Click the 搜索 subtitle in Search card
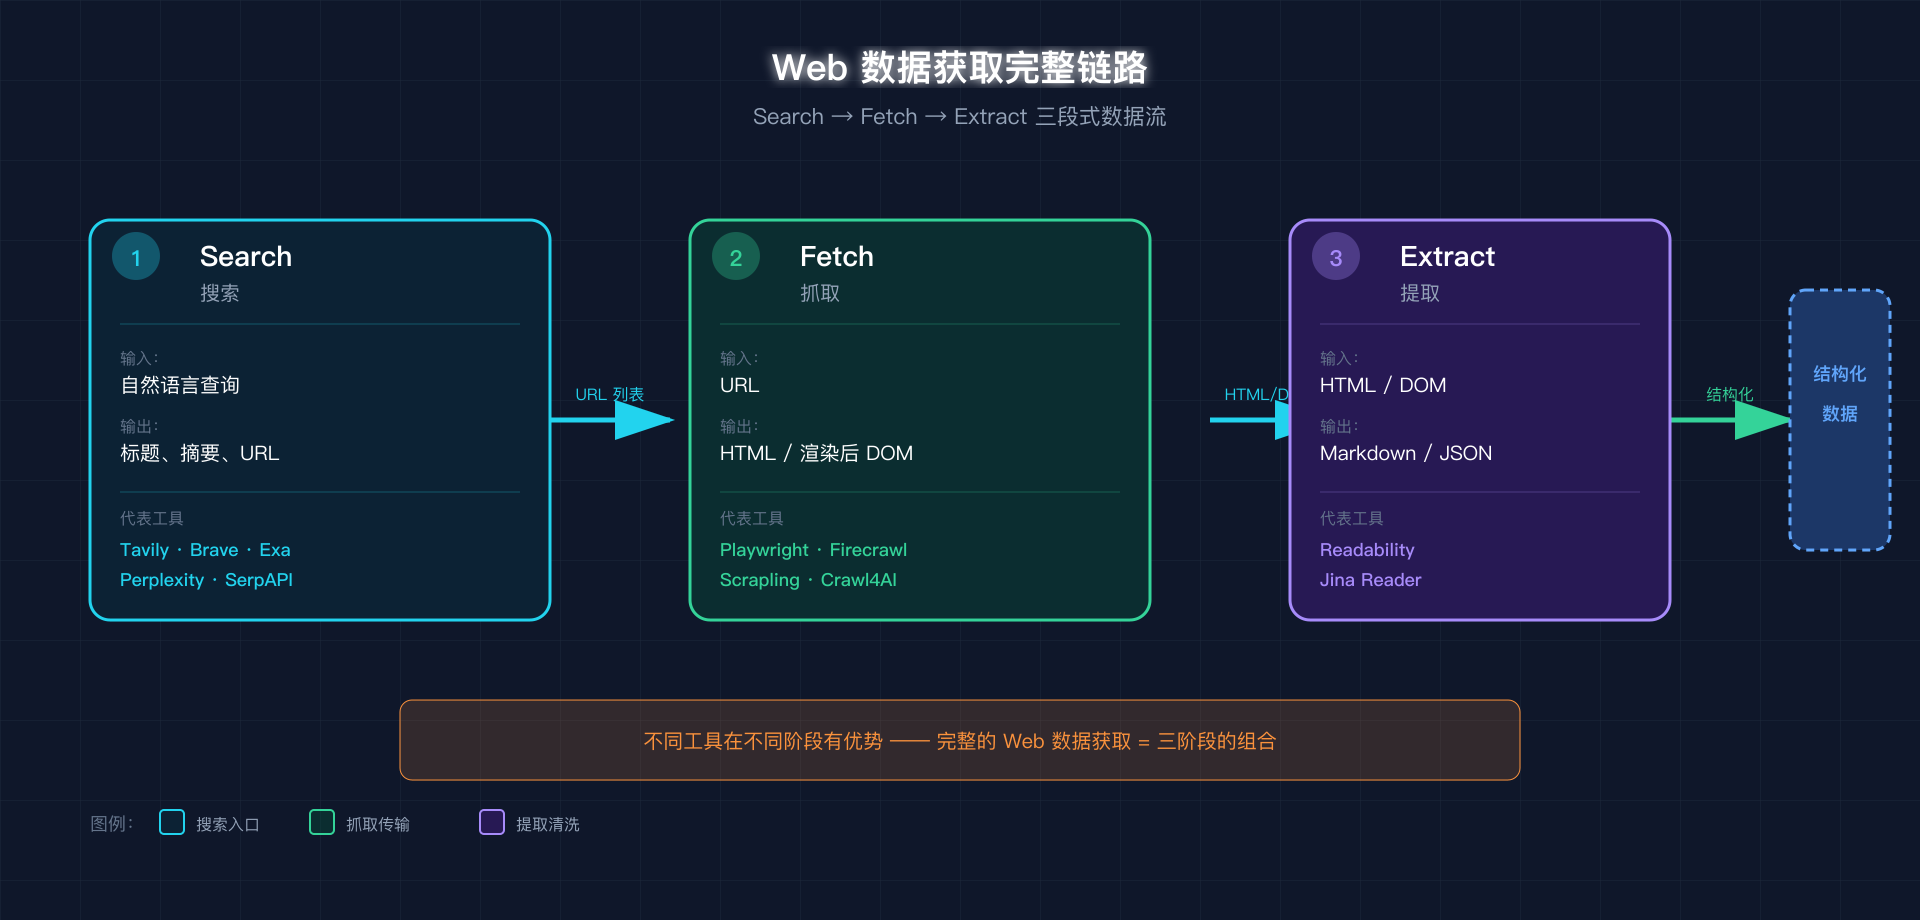 click(220, 293)
